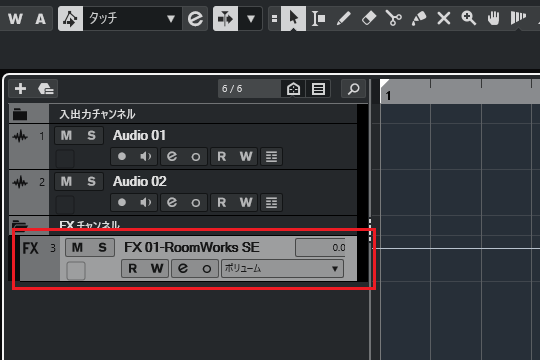540x360 pixels.
Task: Click the automation mode arrow icon
Action: click(x=71, y=18)
